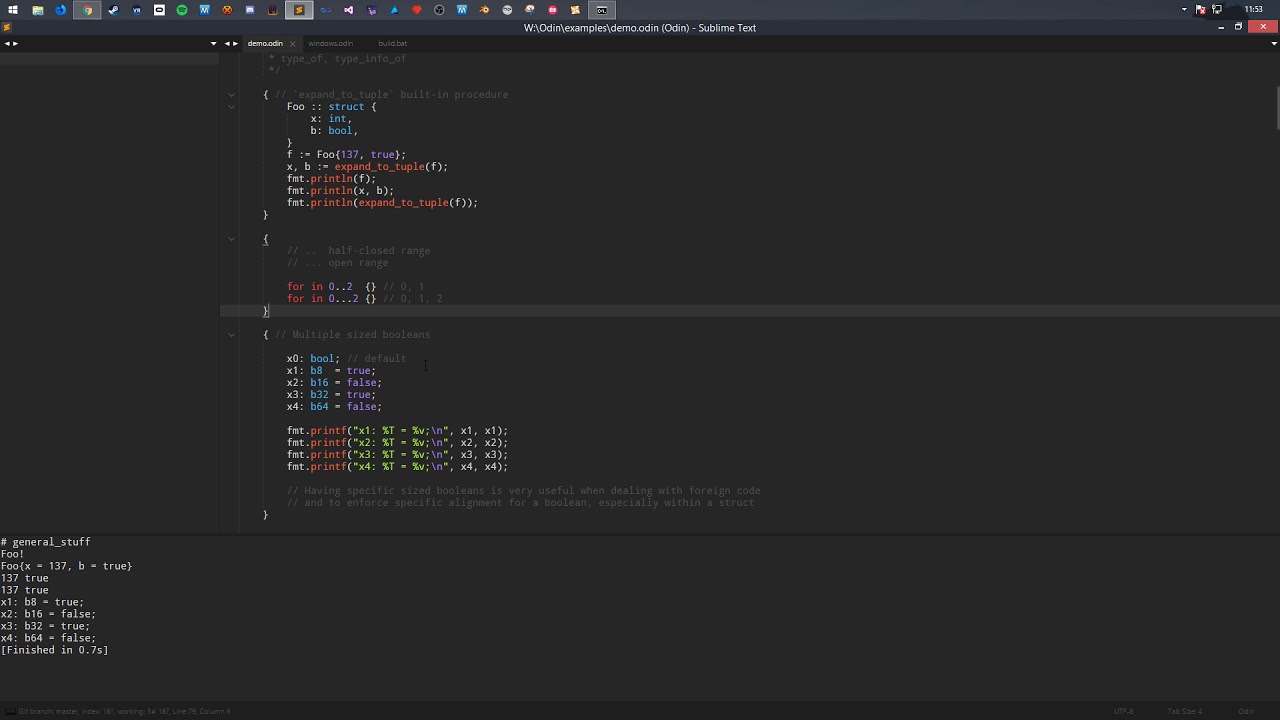Switch to the build.bat tab
The image size is (1280, 720).
(392, 43)
